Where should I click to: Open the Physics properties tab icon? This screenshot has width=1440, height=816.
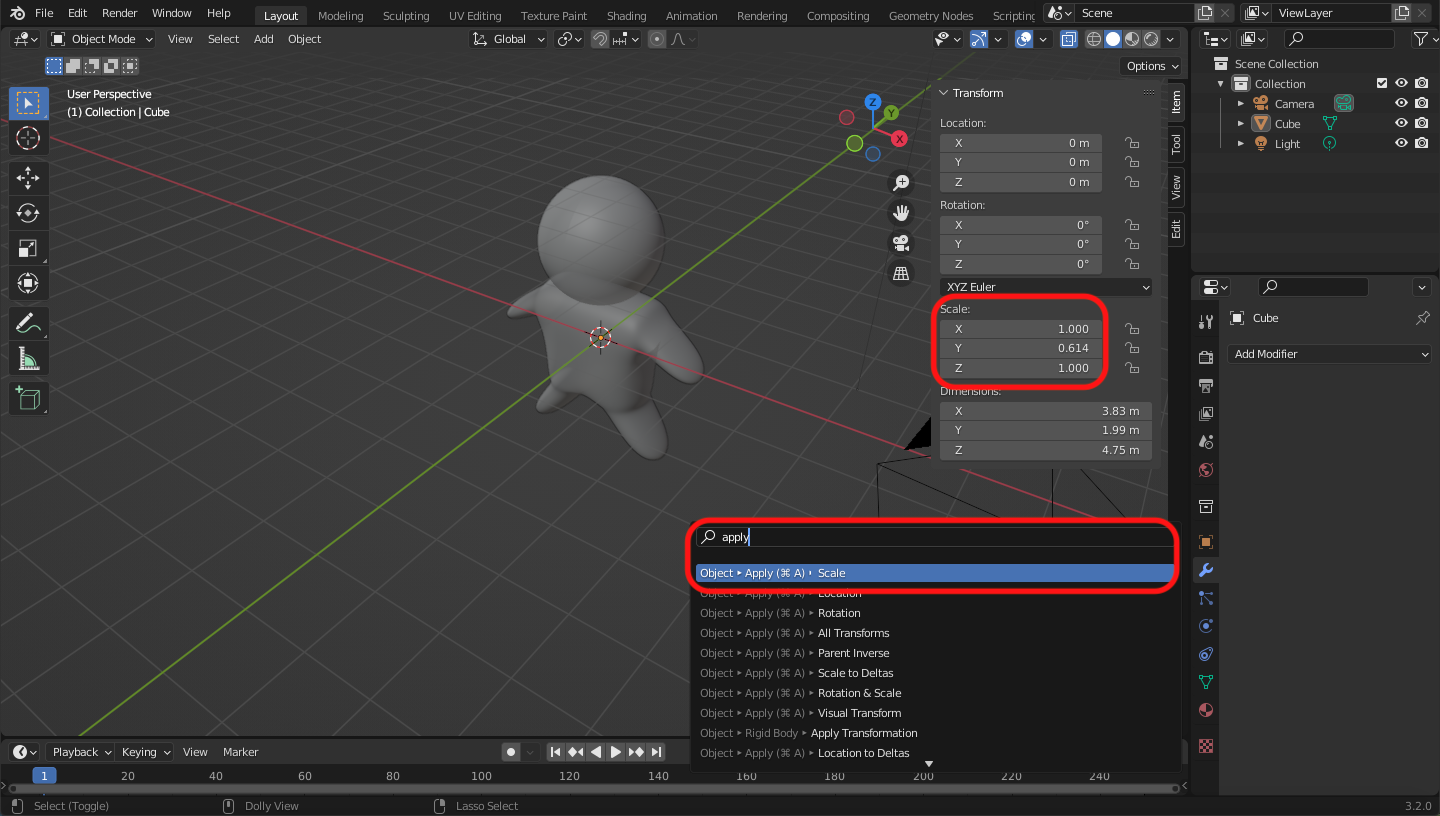[1206, 626]
